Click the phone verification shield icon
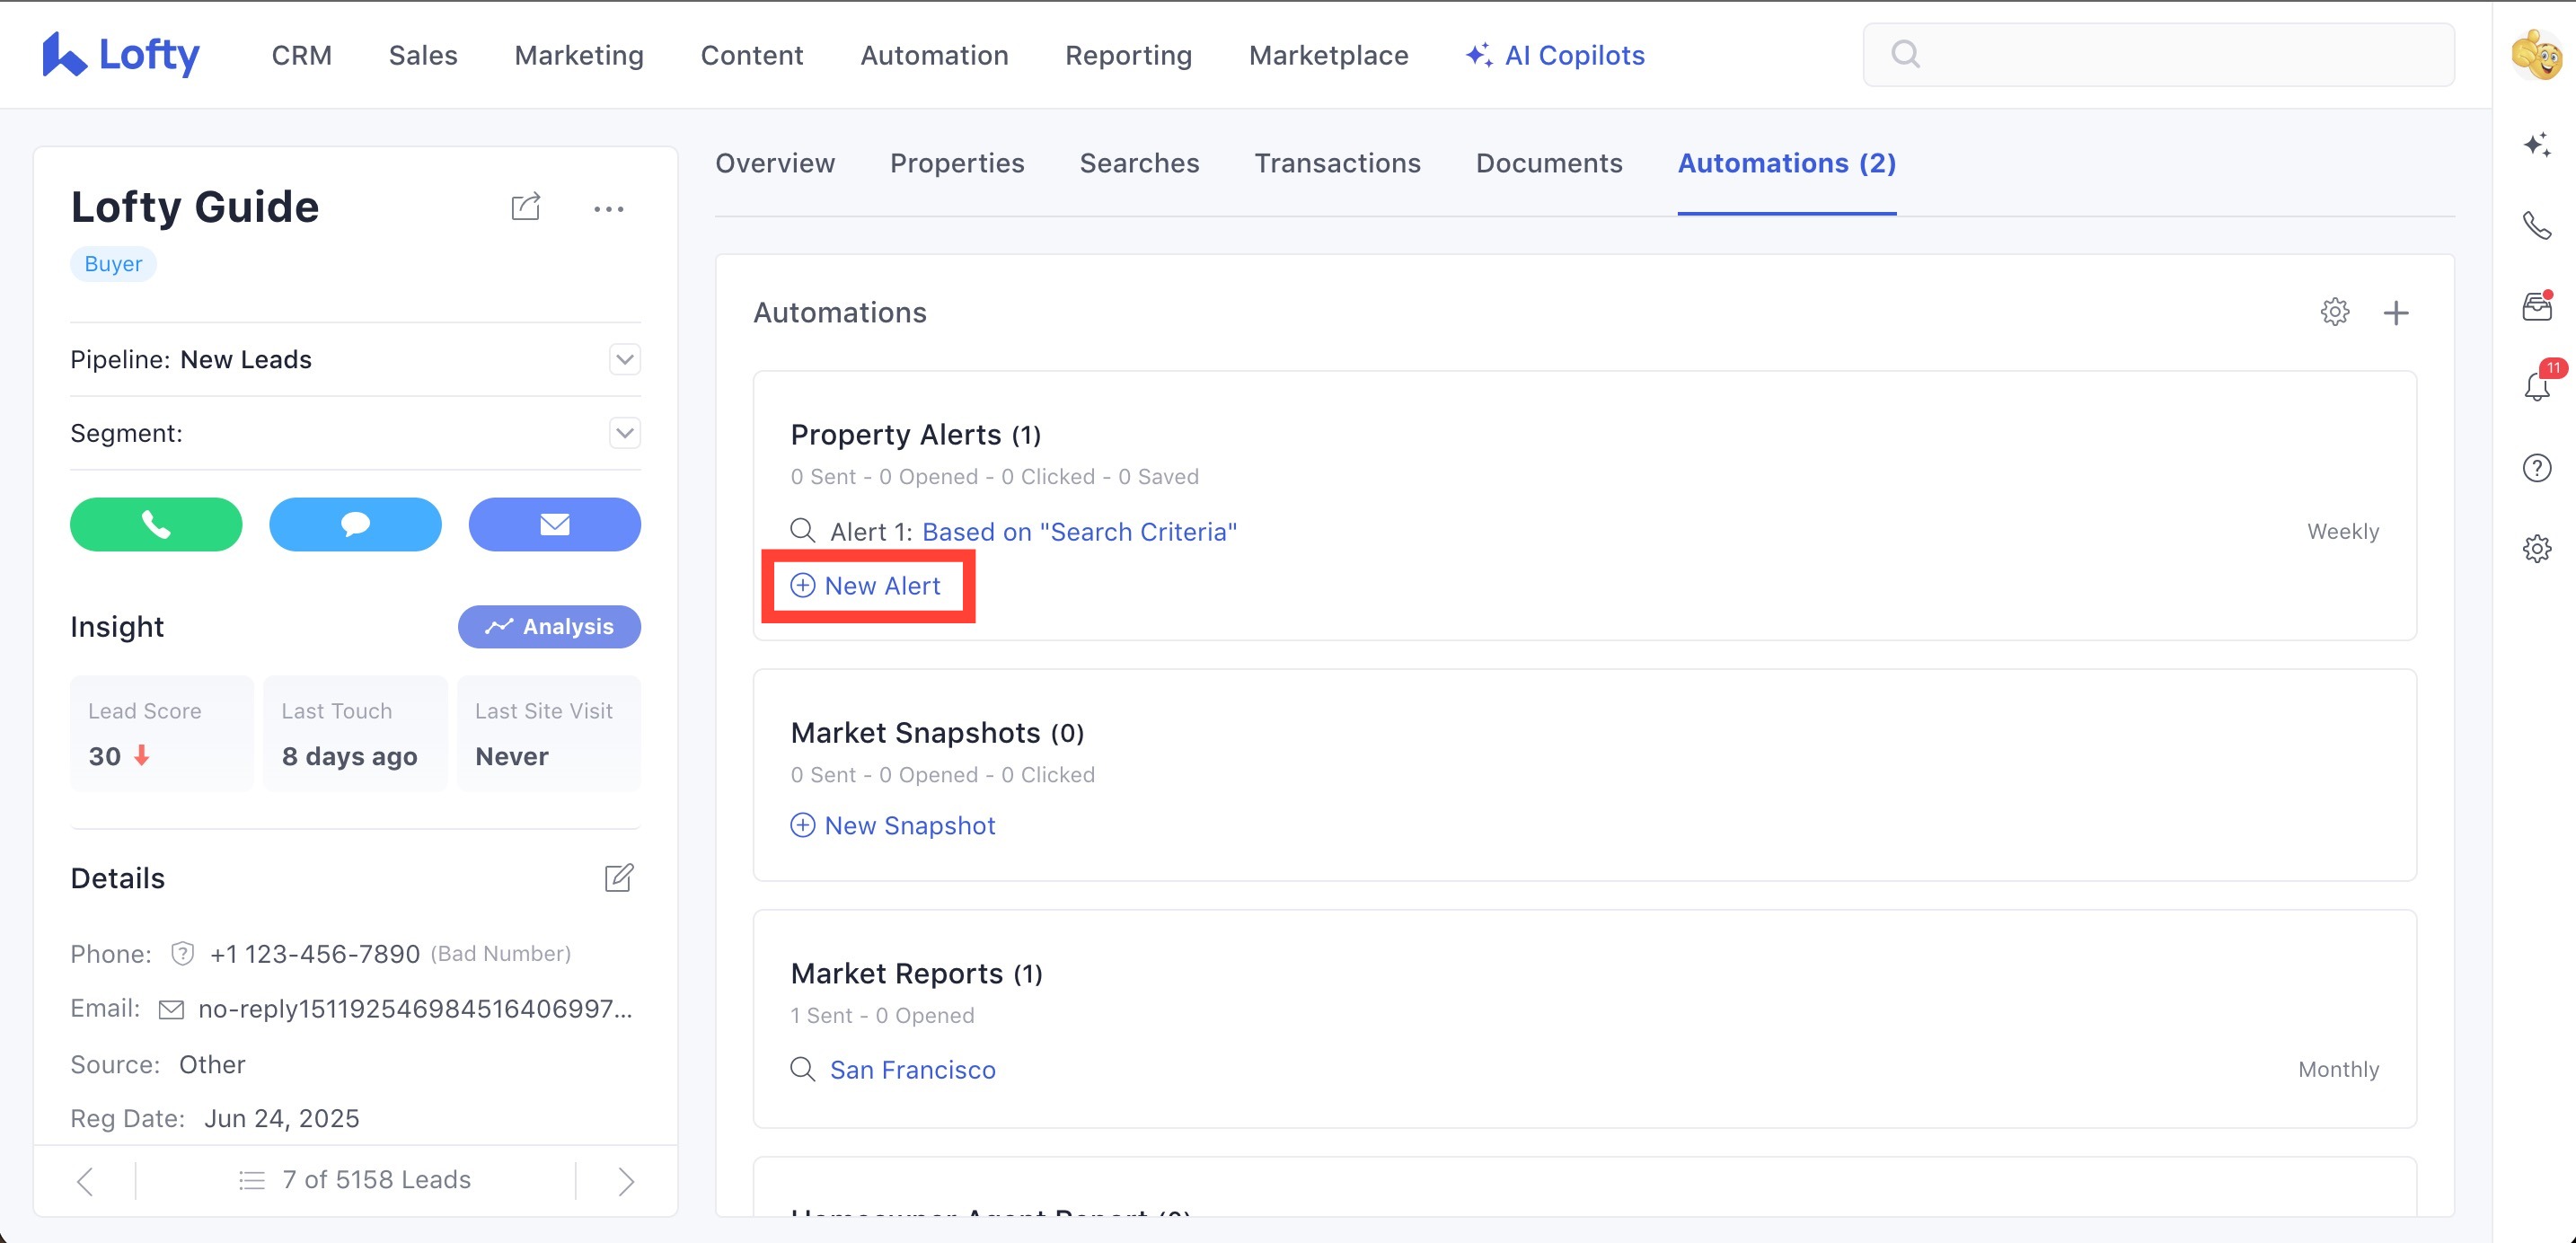 [182, 954]
